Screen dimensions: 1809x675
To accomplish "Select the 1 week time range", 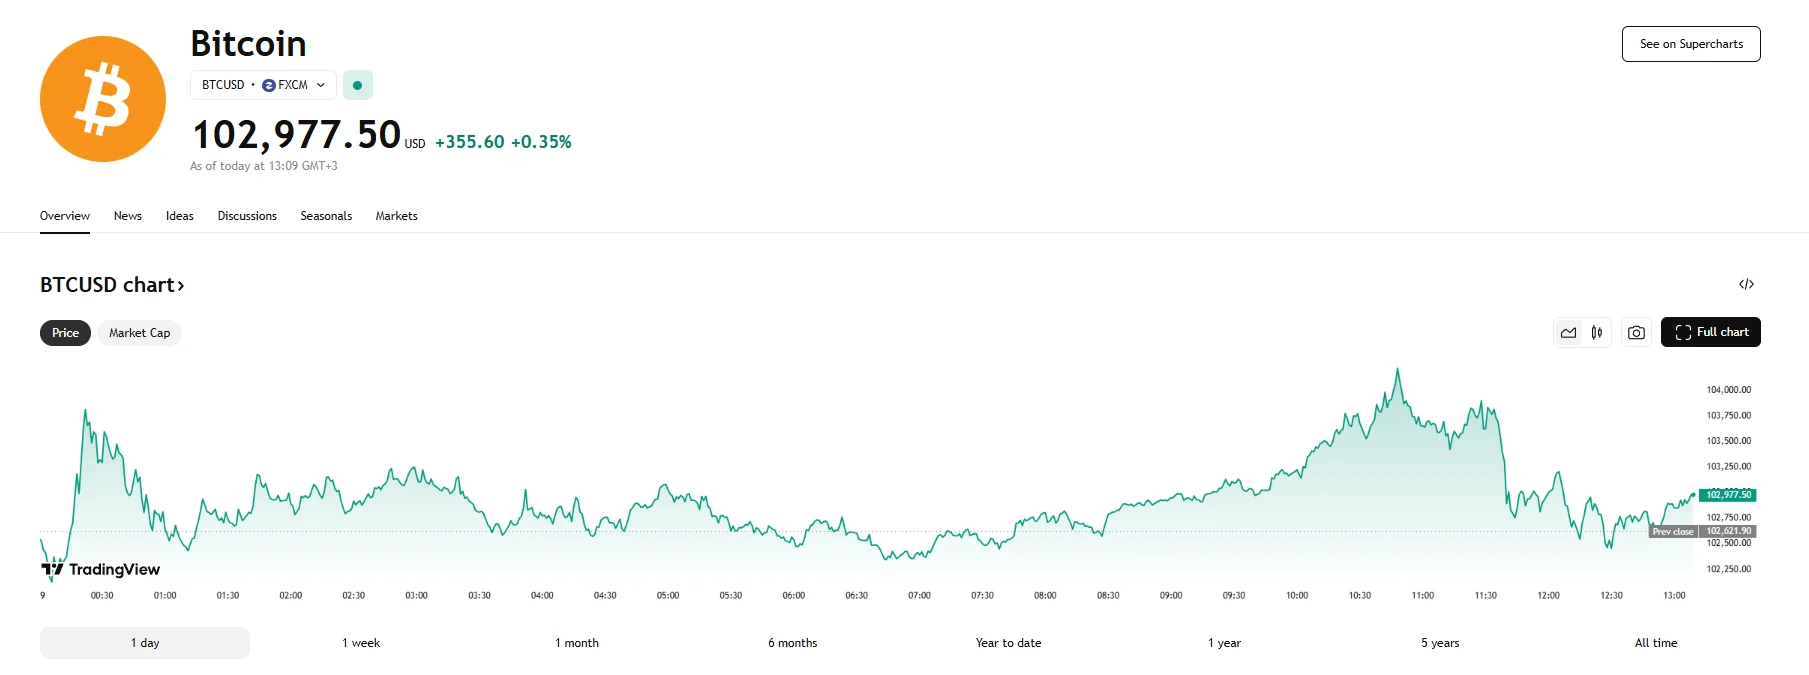I will 361,643.
